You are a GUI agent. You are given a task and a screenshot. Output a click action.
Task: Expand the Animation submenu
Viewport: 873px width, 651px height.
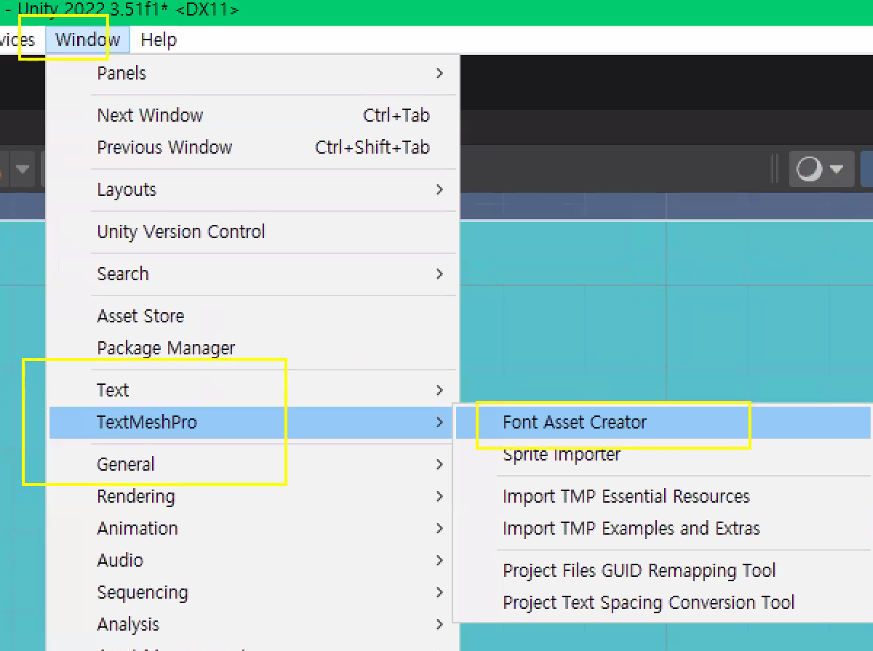click(x=253, y=528)
